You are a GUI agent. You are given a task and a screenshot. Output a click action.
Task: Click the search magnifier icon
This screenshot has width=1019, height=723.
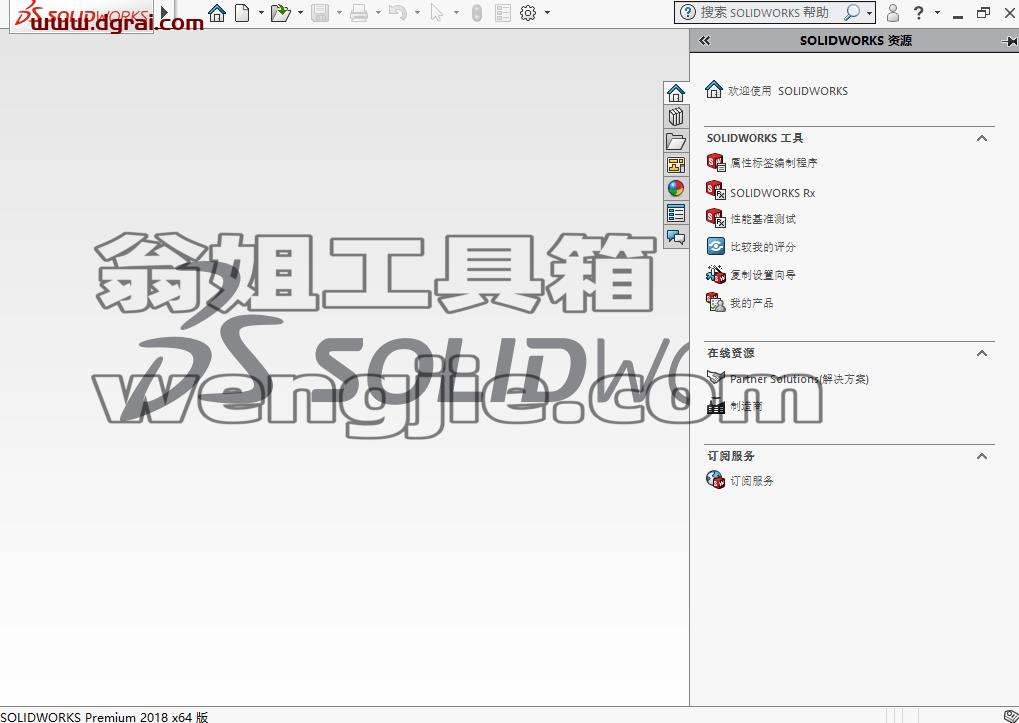pyautogui.click(x=851, y=12)
